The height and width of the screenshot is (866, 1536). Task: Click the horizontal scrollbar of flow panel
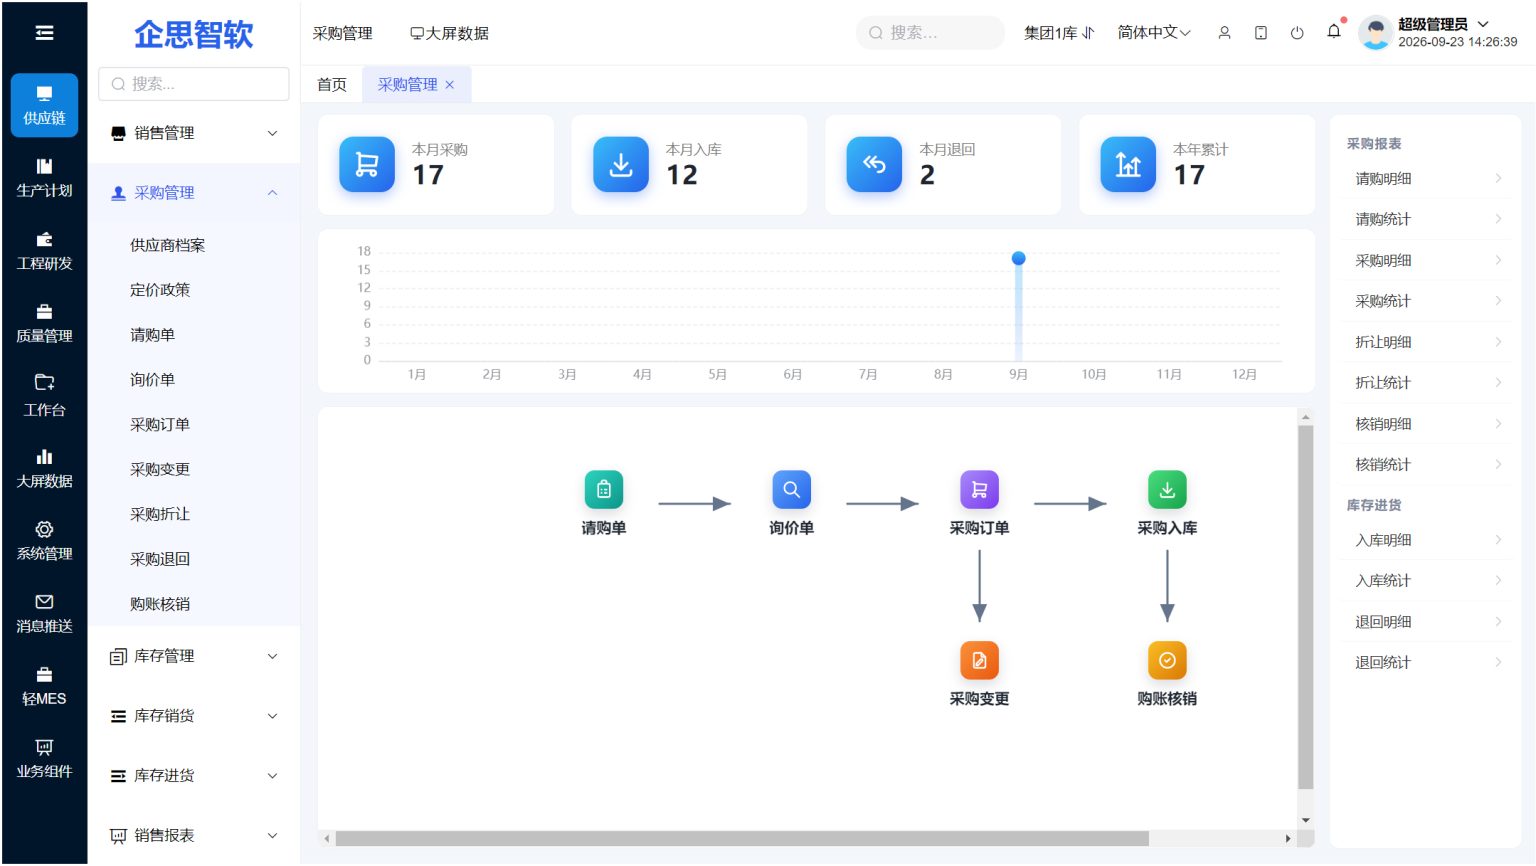[742, 839]
